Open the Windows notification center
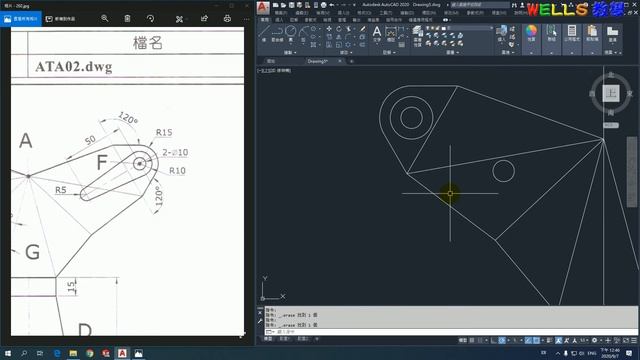The image size is (640, 360). (629, 353)
